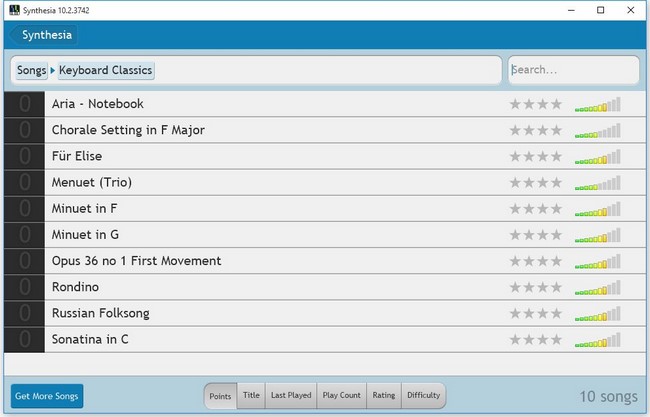Pick Minuet in G from list
The width and height of the screenshot is (650, 417).
325,235
